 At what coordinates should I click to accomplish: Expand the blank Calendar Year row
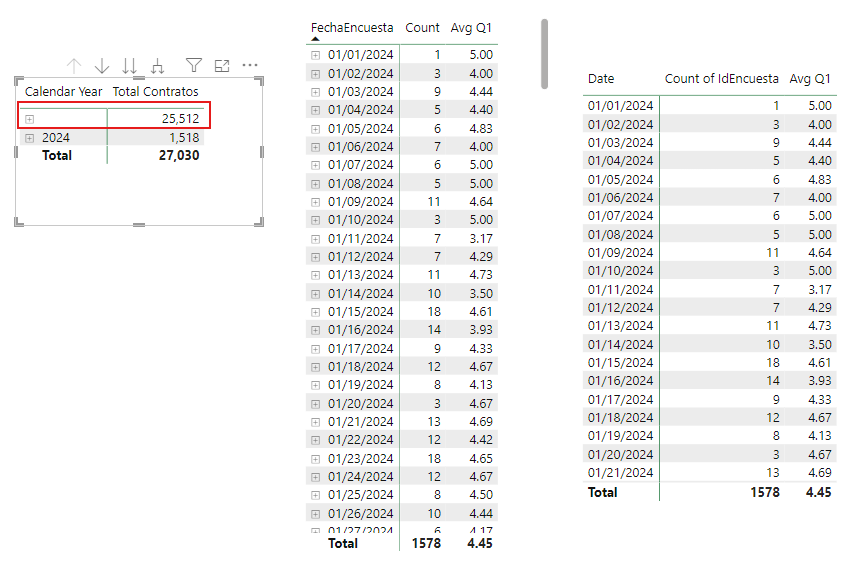pyautogui.click(x=30, y=119)
